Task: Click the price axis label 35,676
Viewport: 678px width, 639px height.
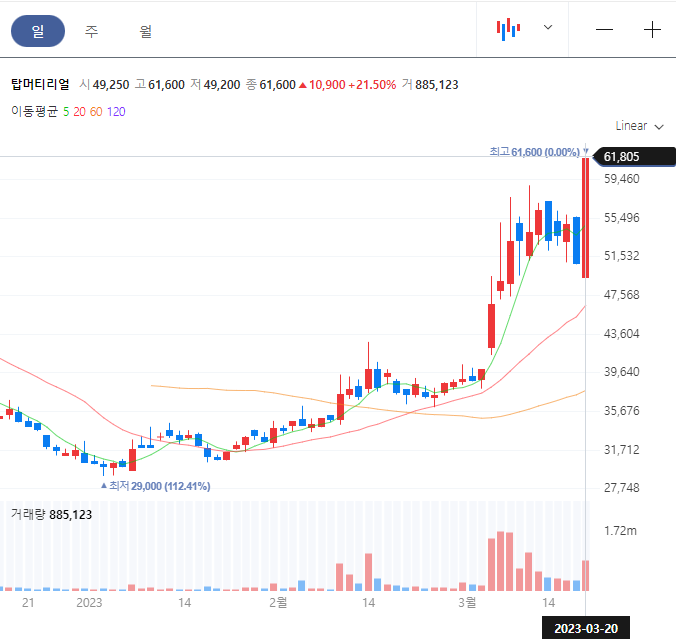Action: (x=621, y=411)
